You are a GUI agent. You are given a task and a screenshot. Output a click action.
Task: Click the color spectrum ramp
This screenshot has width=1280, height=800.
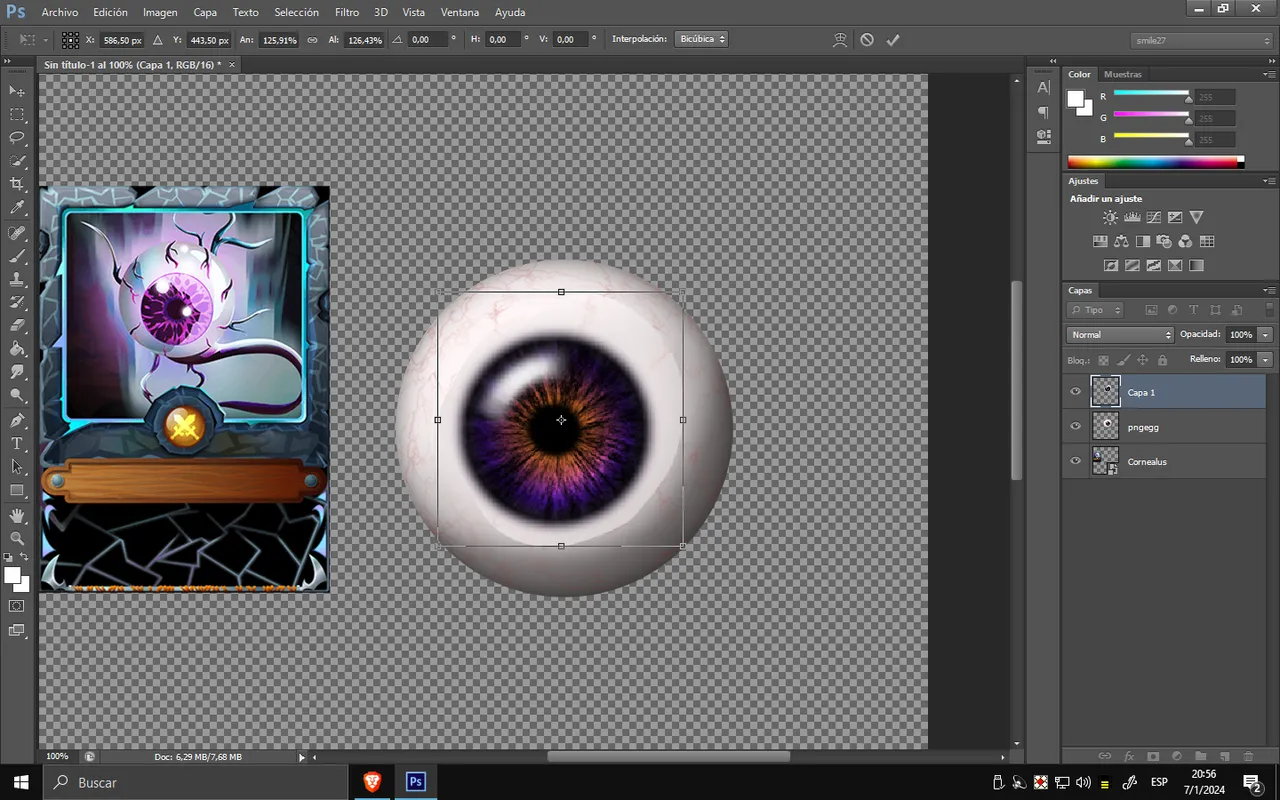[x=1156, y=162]
